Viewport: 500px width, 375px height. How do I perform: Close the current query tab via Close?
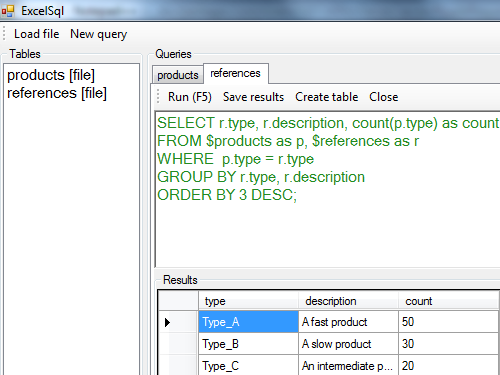pos(384,97)
